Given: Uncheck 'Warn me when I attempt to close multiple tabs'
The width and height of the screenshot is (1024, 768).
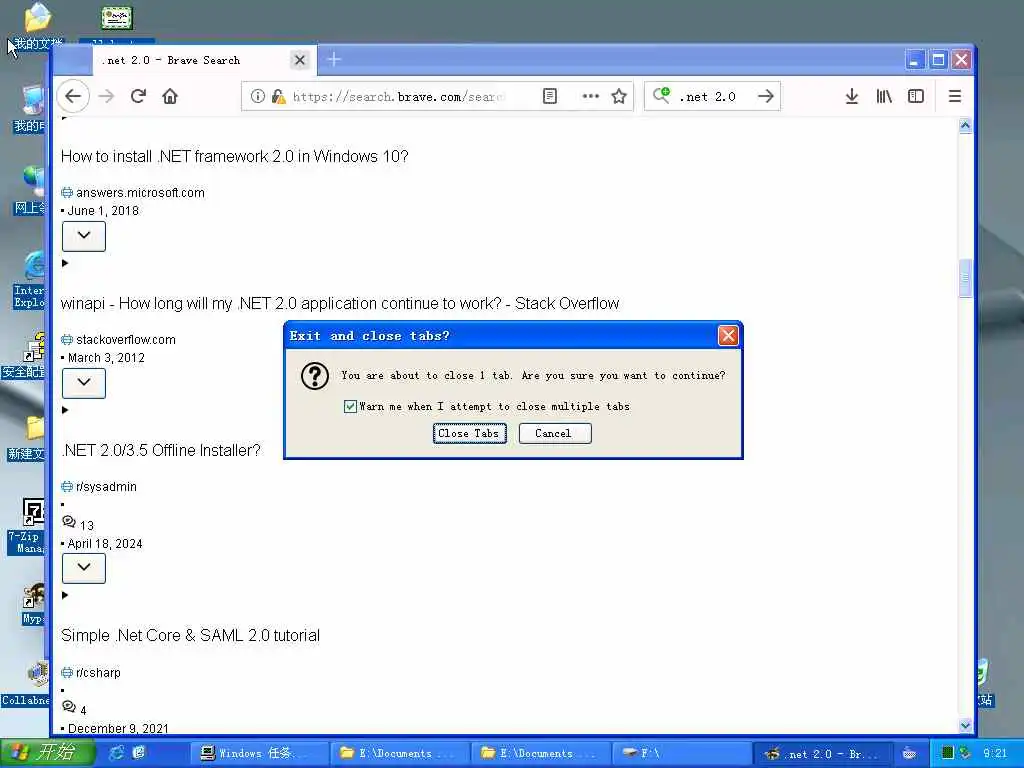Looking at the screenshot, I should point(350,406).
